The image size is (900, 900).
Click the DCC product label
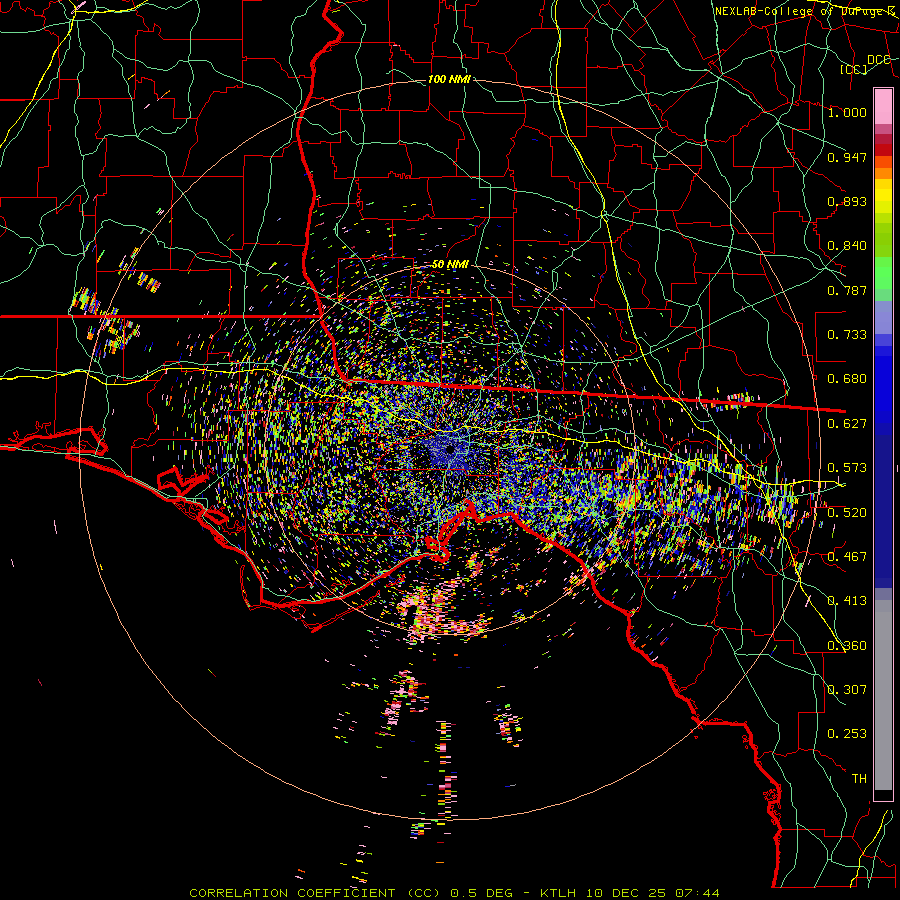[x=879, y=60]
